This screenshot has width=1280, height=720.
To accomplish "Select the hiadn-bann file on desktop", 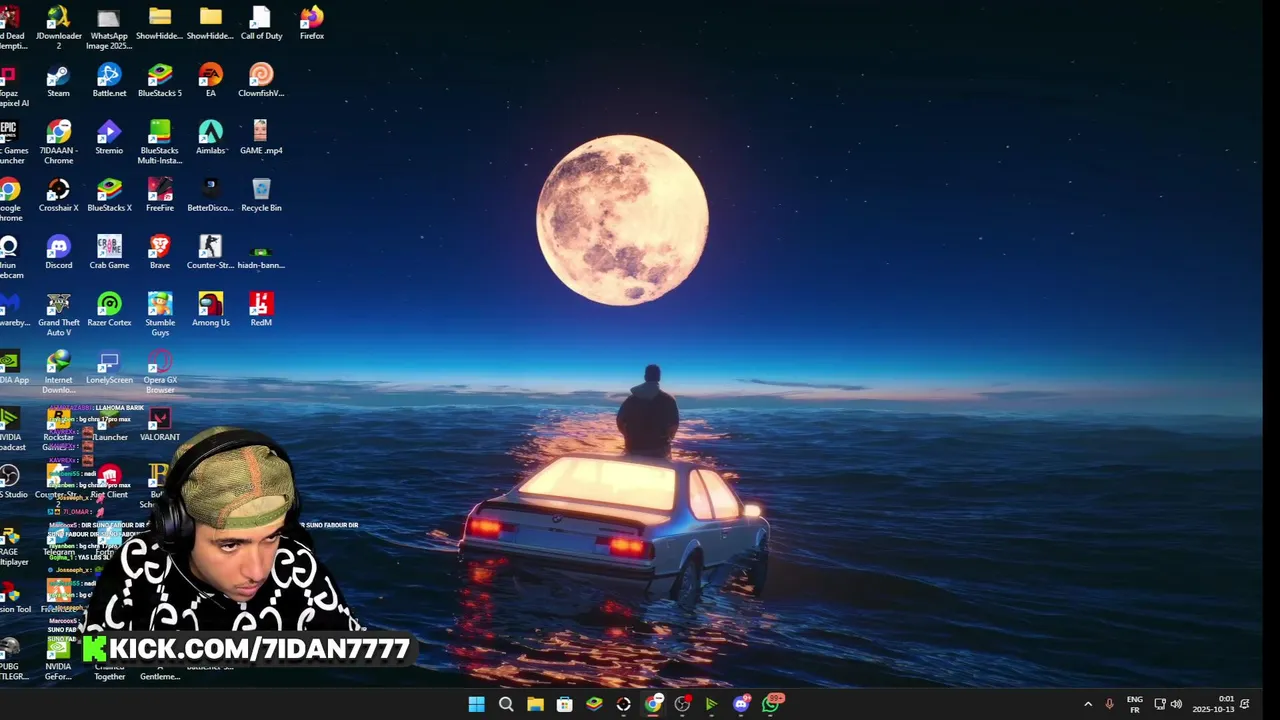I will [261, 257].
